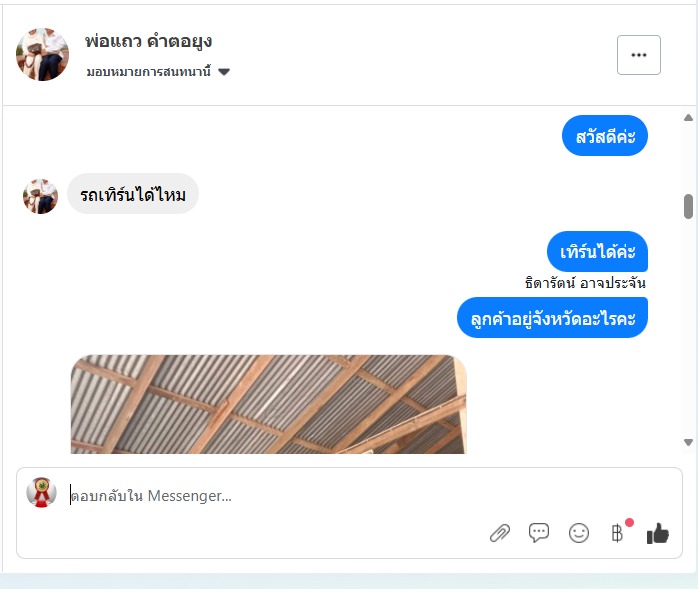This screenshot has height=589, width=698.
Task: Click the page avatar beside reply box
Action: click(x=41, y=492)
